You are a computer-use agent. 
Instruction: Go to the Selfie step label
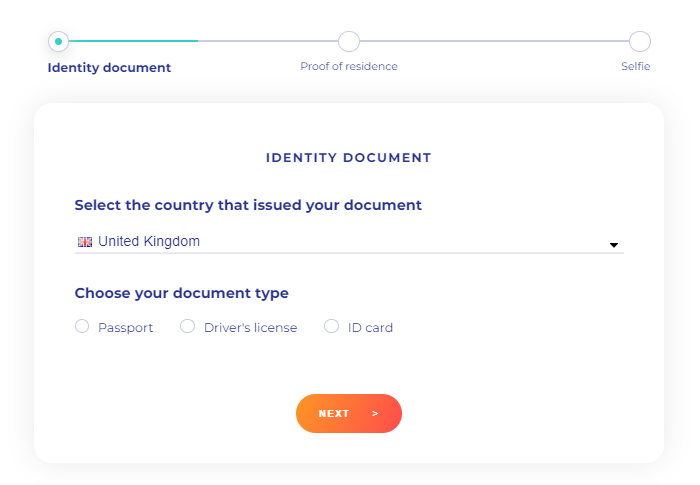point(636,67)
